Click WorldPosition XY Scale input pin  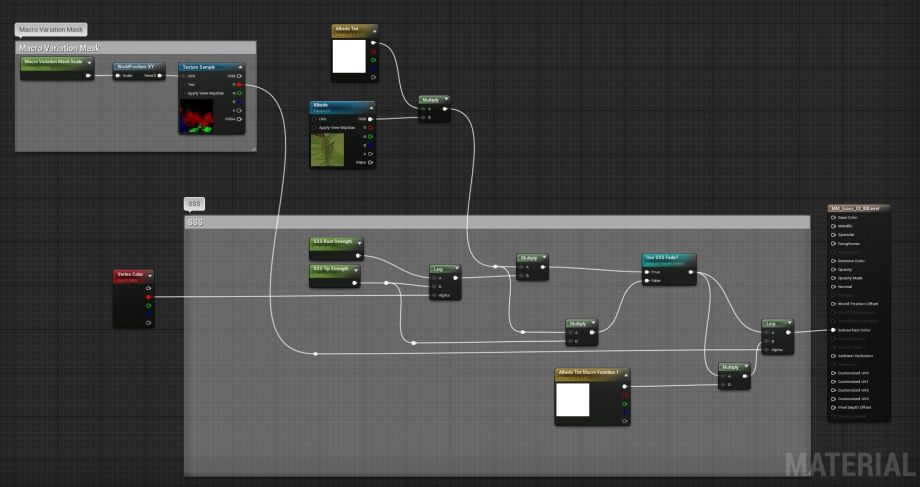pyautogui.click(x=118, y=76)
